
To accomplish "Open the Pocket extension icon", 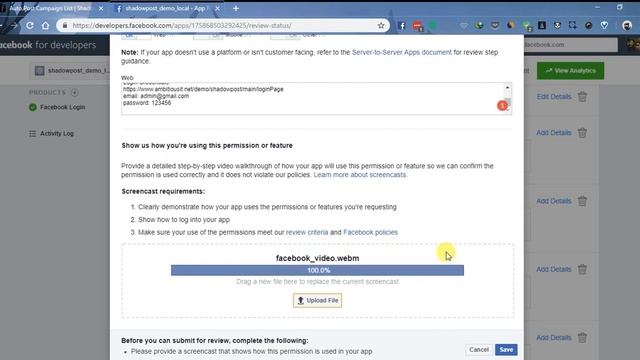I will point(495,25).
